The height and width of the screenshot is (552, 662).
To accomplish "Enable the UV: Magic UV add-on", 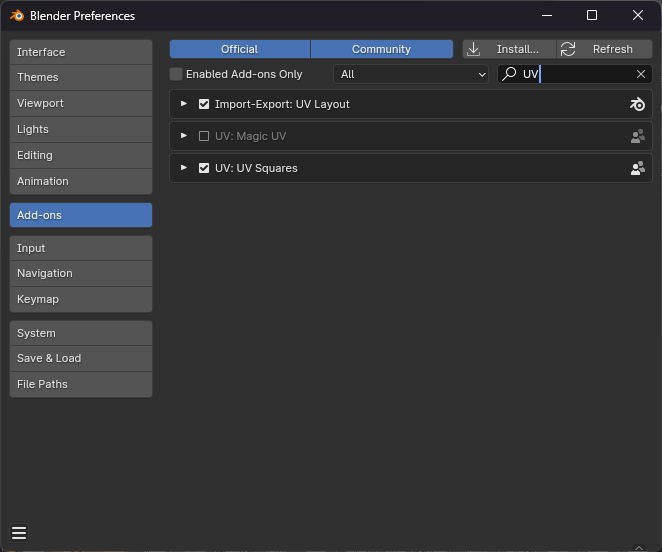I will 204,136.
